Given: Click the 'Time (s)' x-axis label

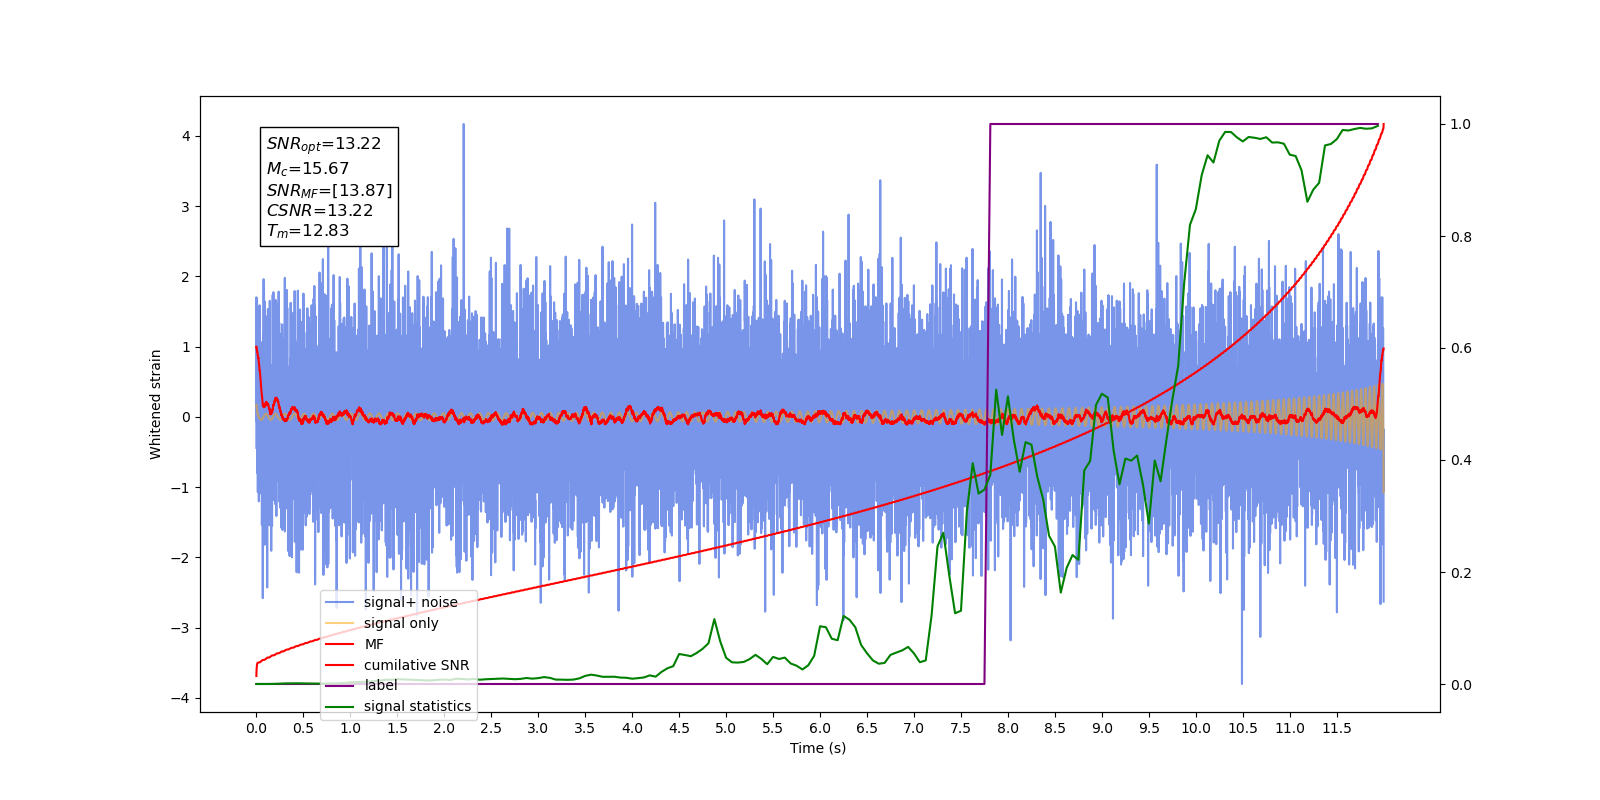Looking at the screenshot, I should click(x=818, y=748).
